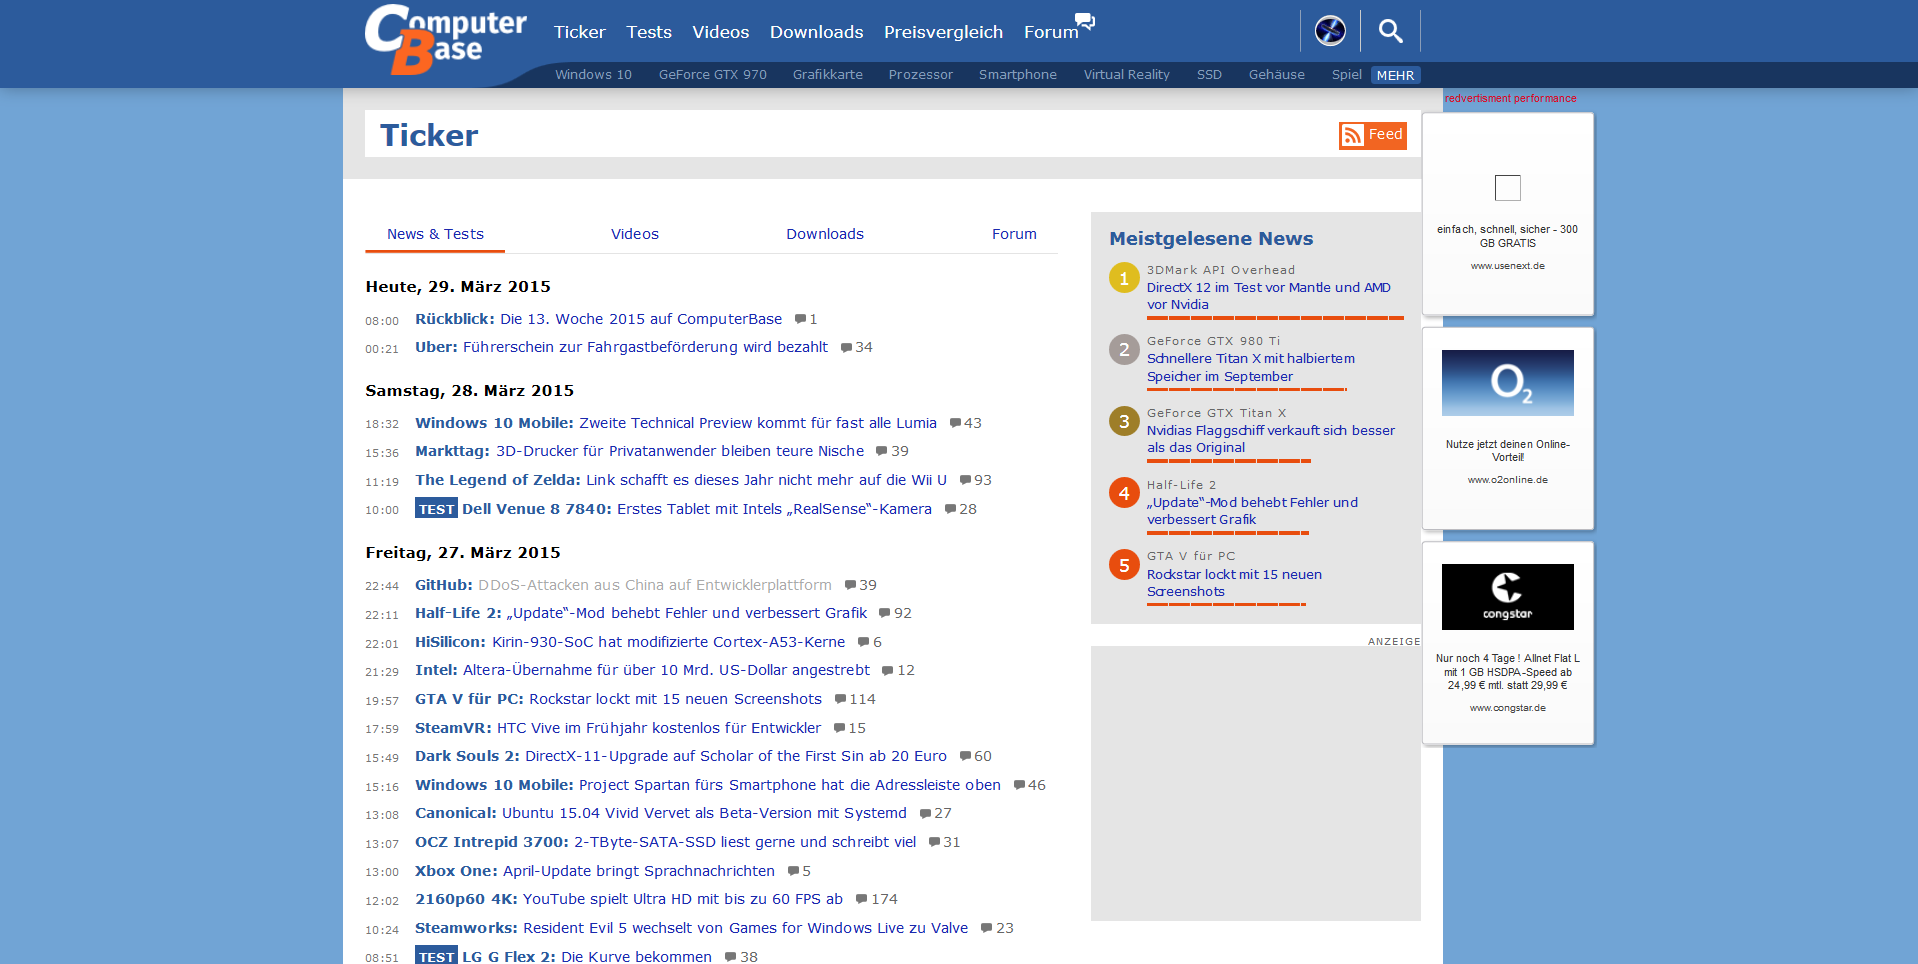This screenshot has width=1918, height=964.
Task: Open the SSD topic link
Action: tap(1209, 75)
